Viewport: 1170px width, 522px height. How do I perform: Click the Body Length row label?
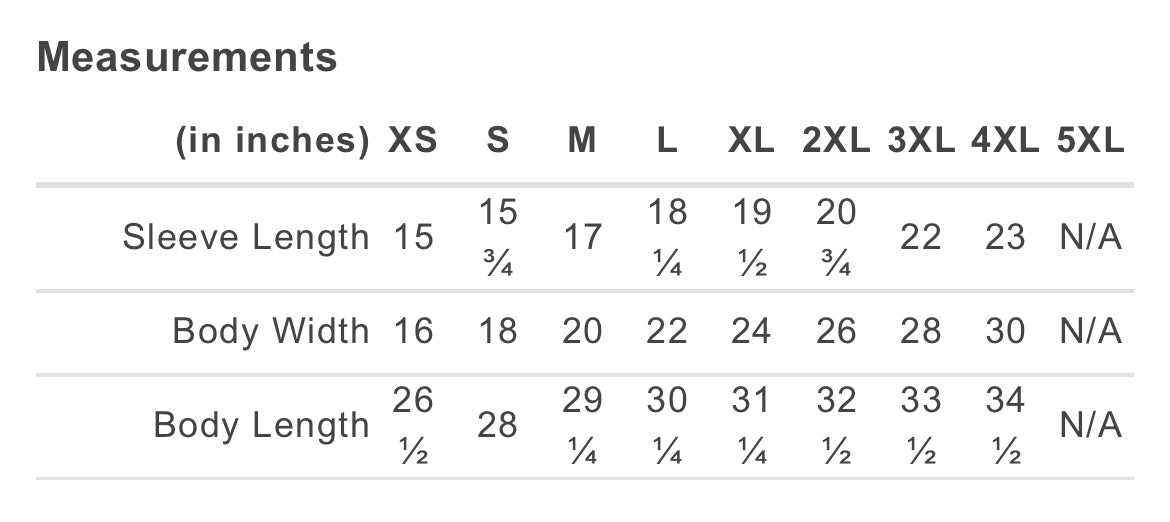(261, 425)
